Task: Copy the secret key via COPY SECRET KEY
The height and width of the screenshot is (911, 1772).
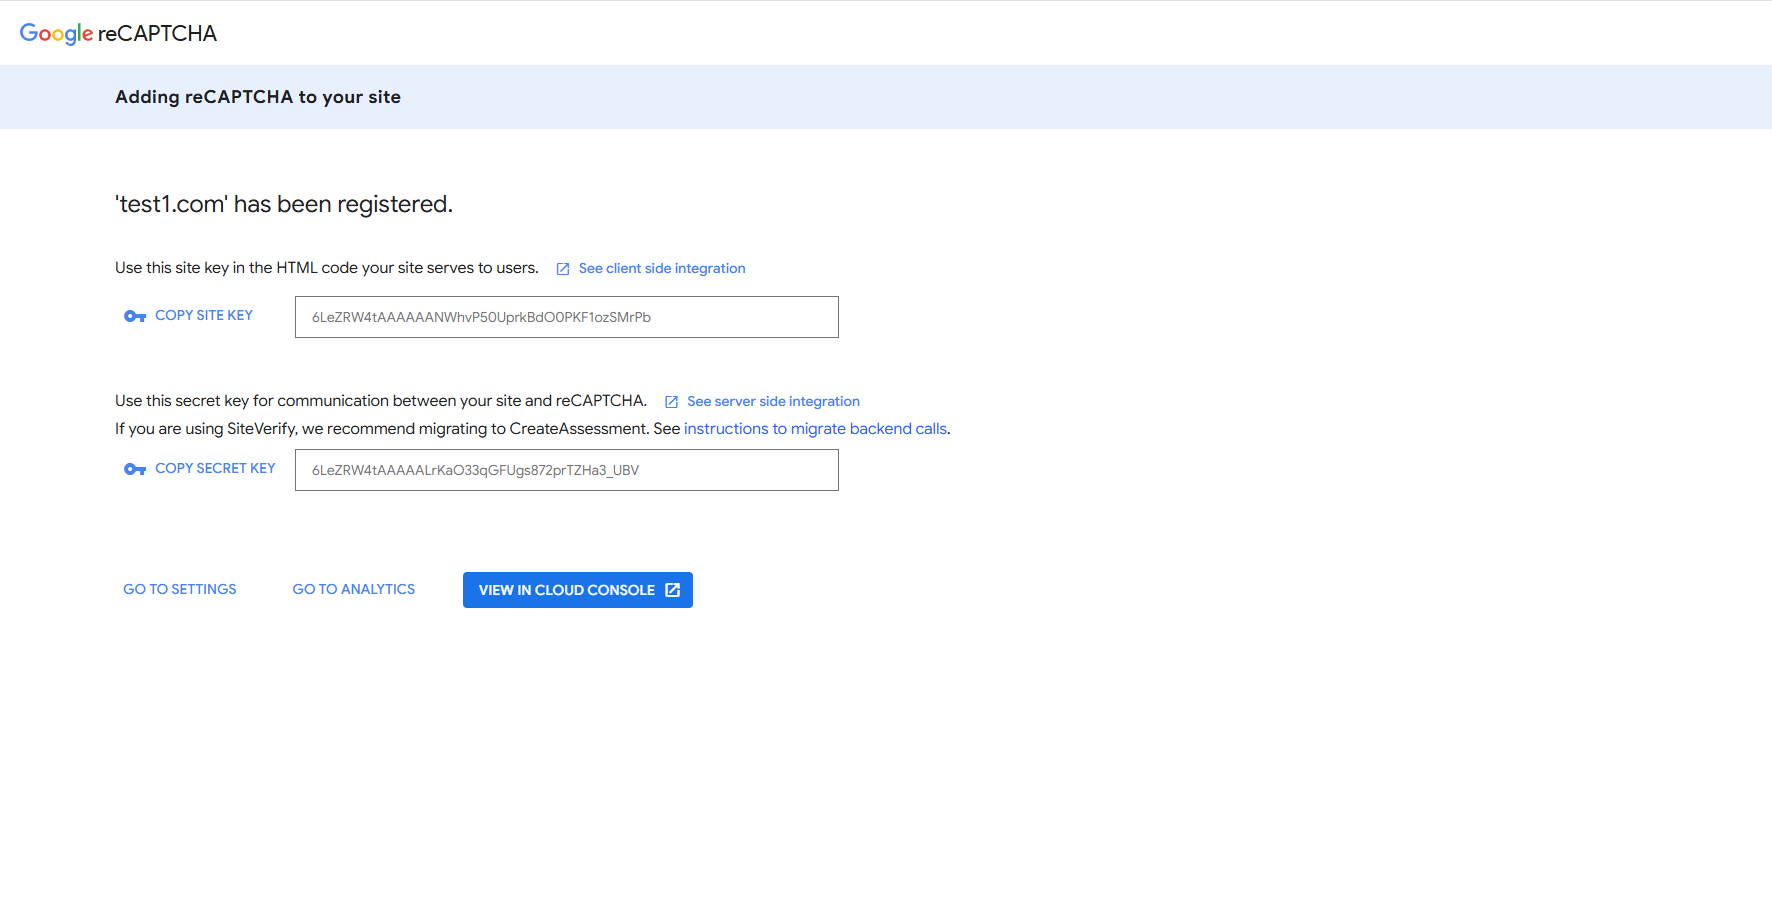Action: [215, 468]
